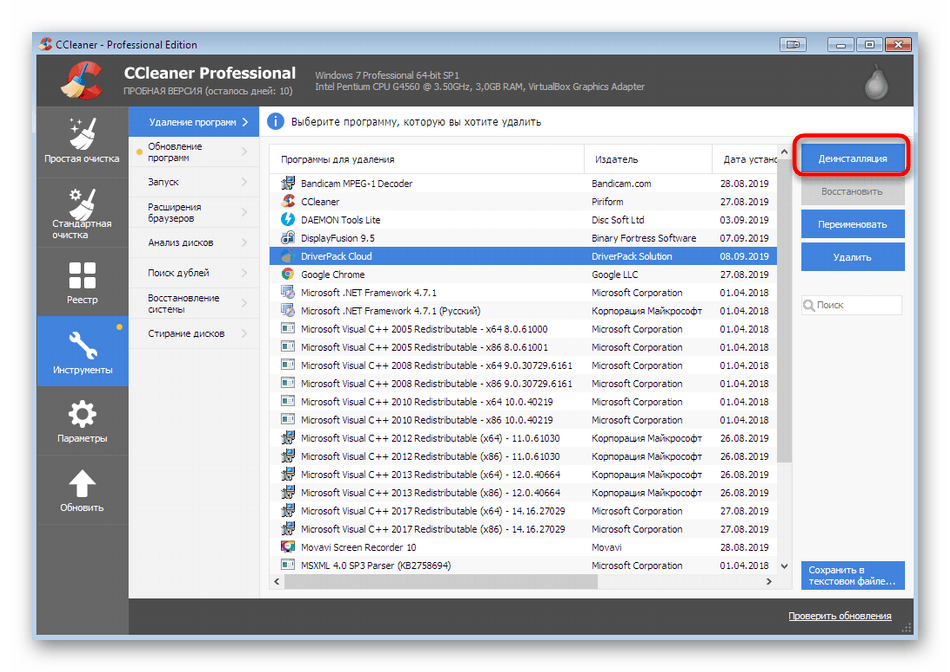Click Сохранить в текстовом файле button

(x=852, y=575)
